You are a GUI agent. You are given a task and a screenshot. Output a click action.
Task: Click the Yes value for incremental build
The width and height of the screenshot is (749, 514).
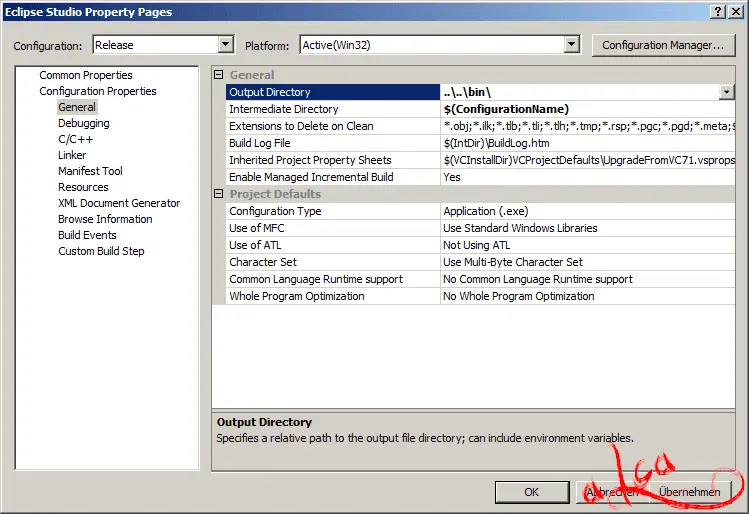pos(588,177)
